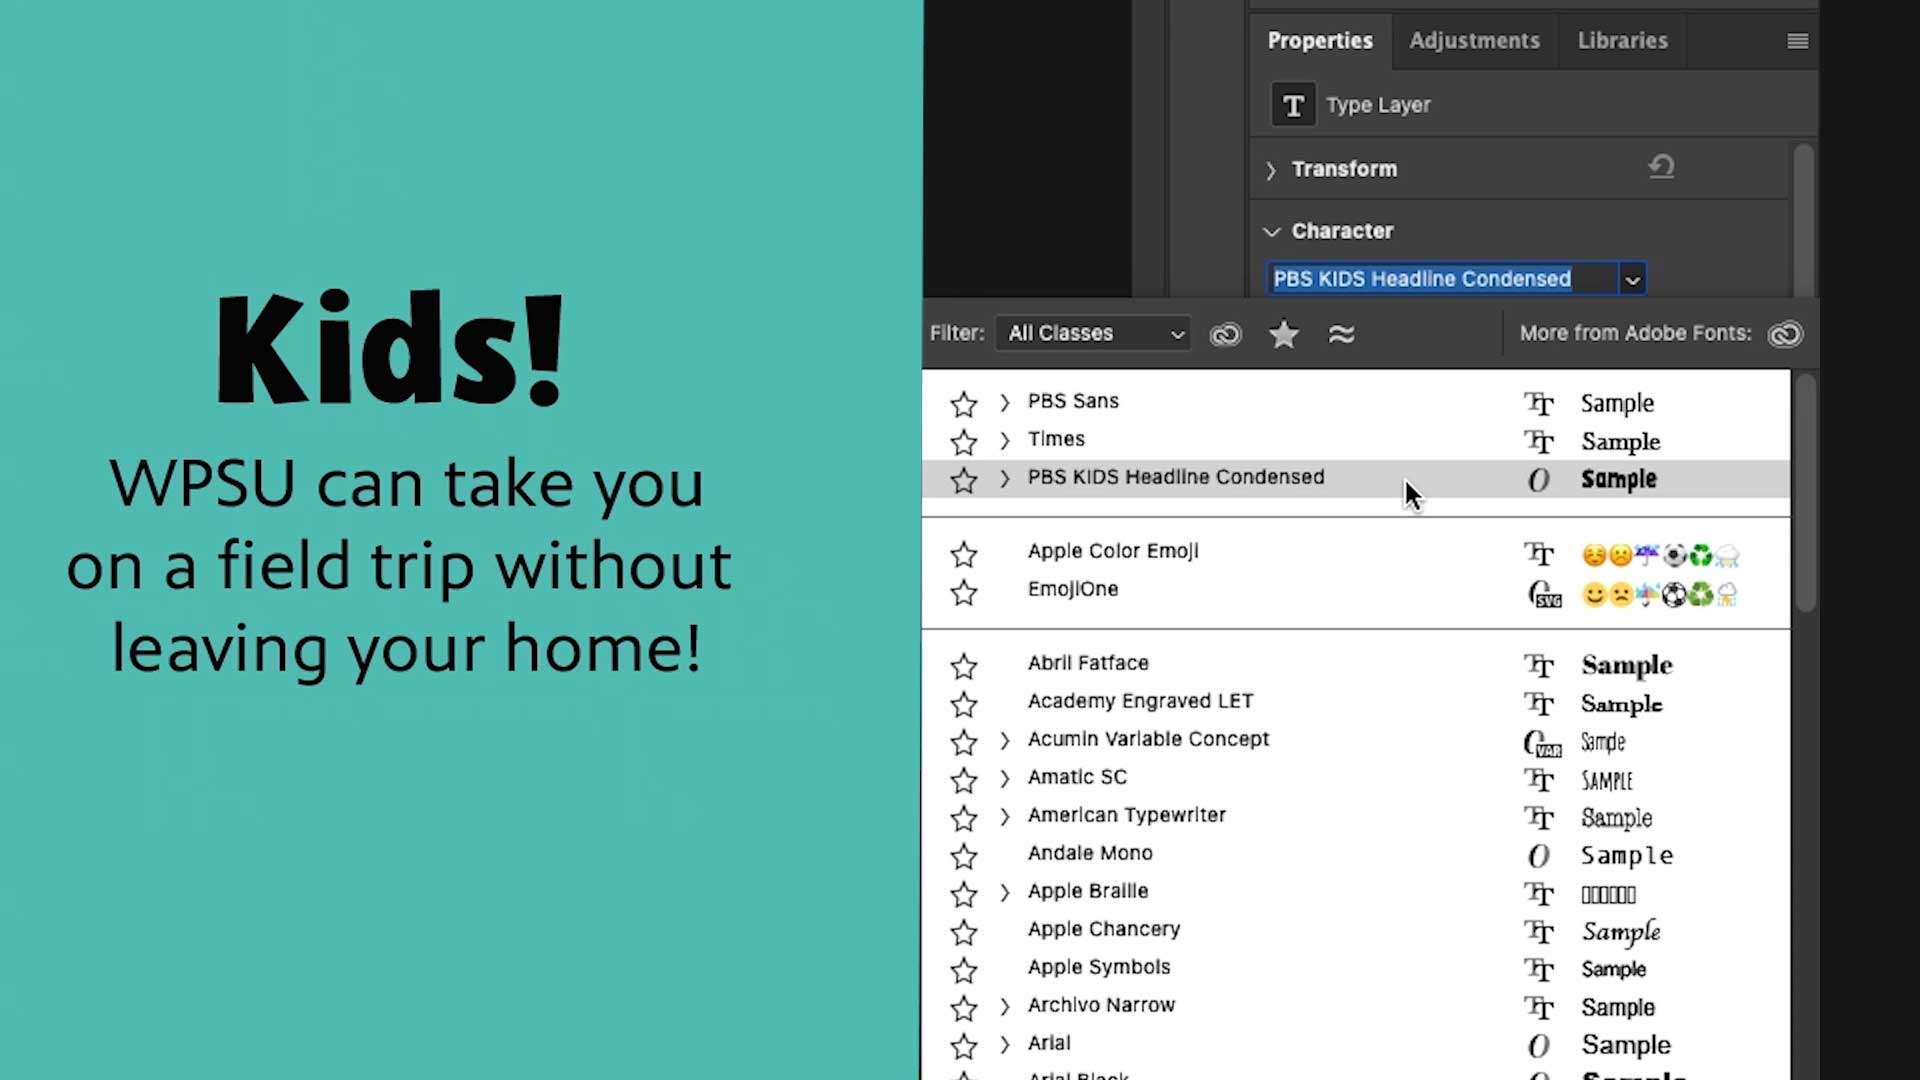Click the Type Layer T icon
1920x1080 pixels.
click(1293, 105)
